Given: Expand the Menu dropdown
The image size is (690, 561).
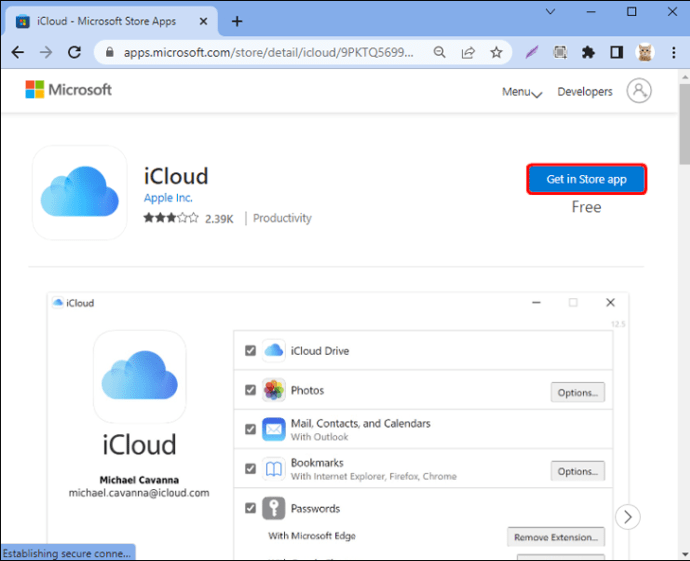Looking at the screenshot, I should click(x=522, y=92).
